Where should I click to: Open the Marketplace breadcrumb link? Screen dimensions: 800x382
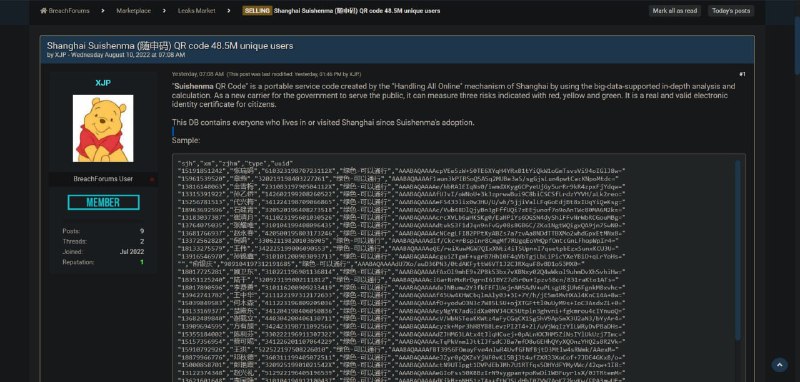[x=133, y=11]
